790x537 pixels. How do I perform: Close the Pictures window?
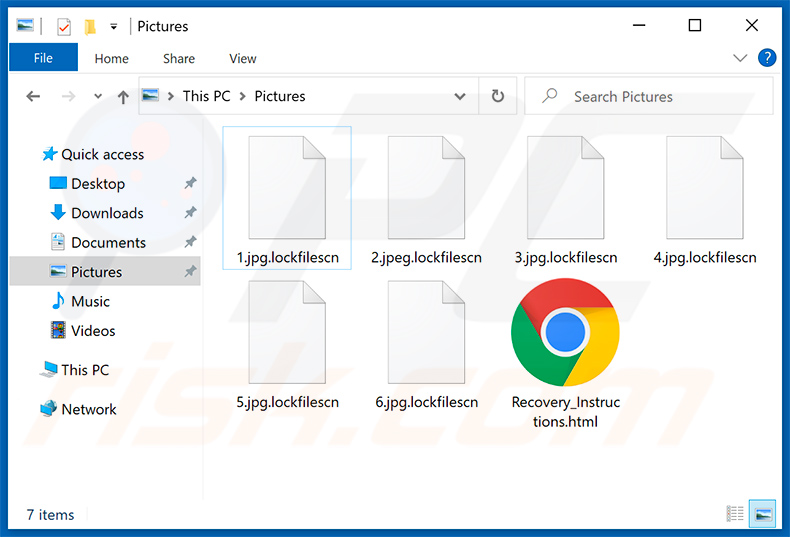click(x=751, y=25)
